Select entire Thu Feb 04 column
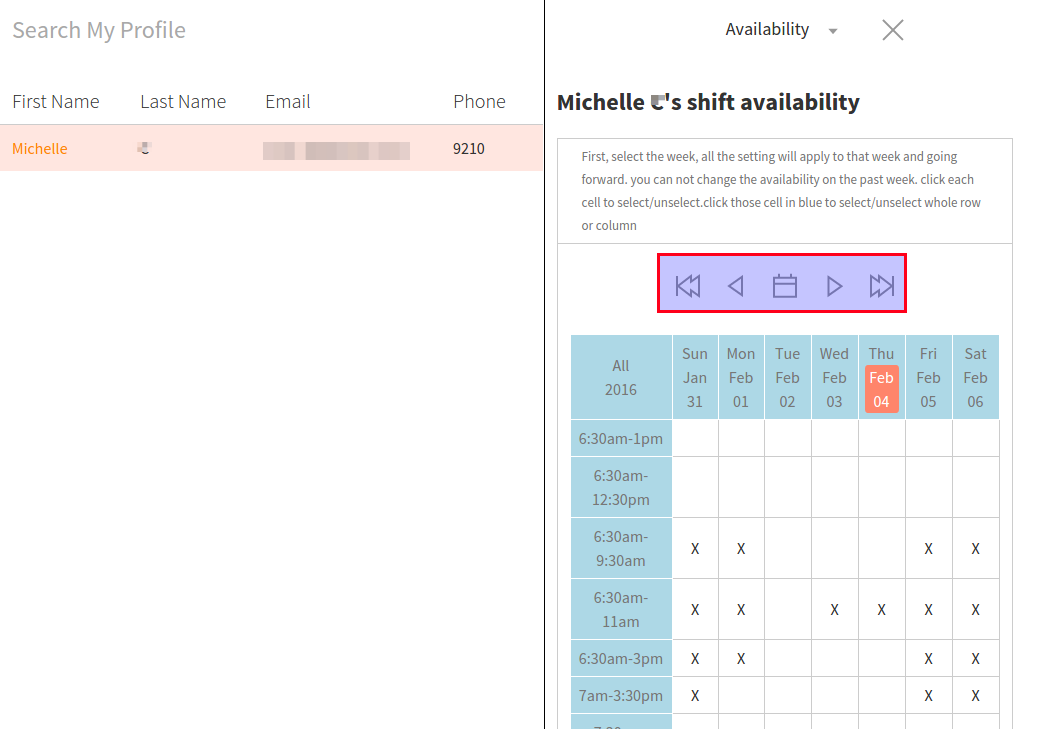 881,378
